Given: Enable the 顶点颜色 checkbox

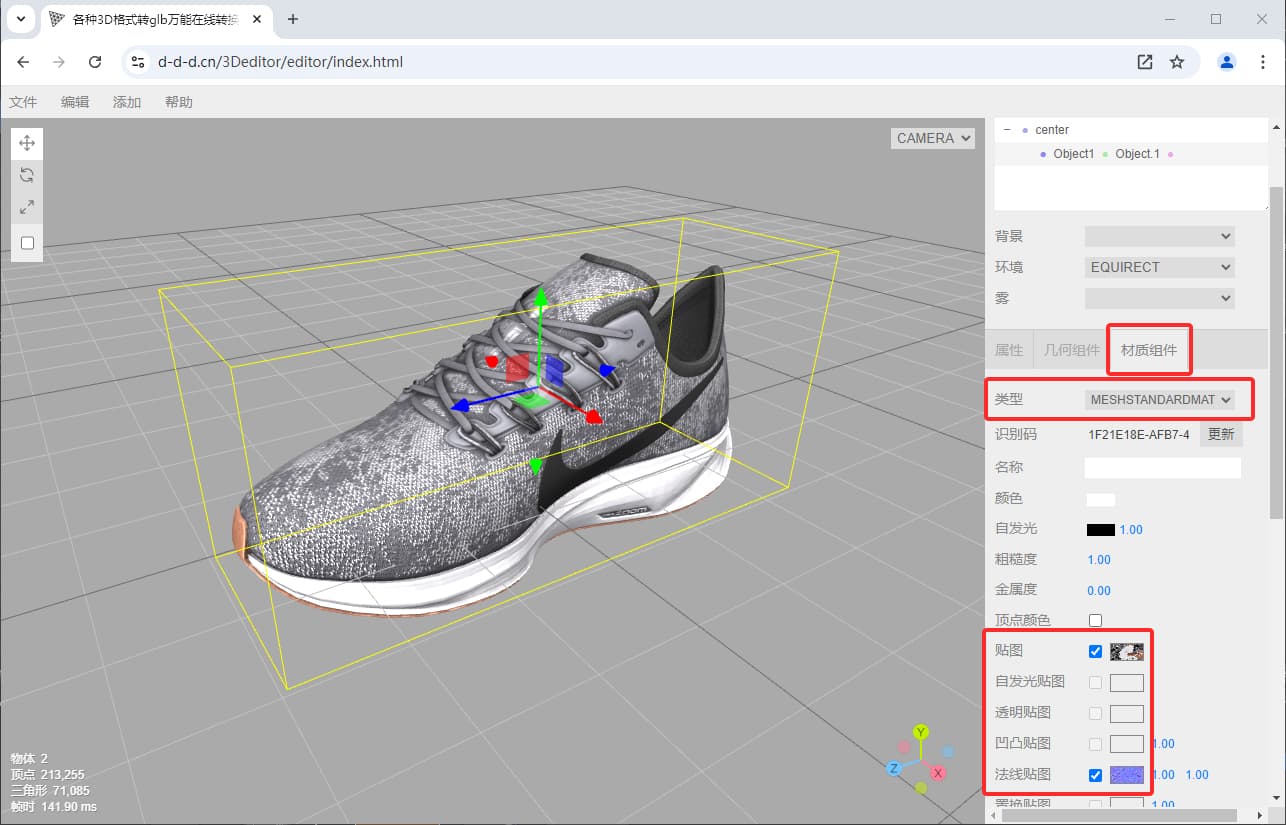Looking at the screenshot, I should point(1096,620).
